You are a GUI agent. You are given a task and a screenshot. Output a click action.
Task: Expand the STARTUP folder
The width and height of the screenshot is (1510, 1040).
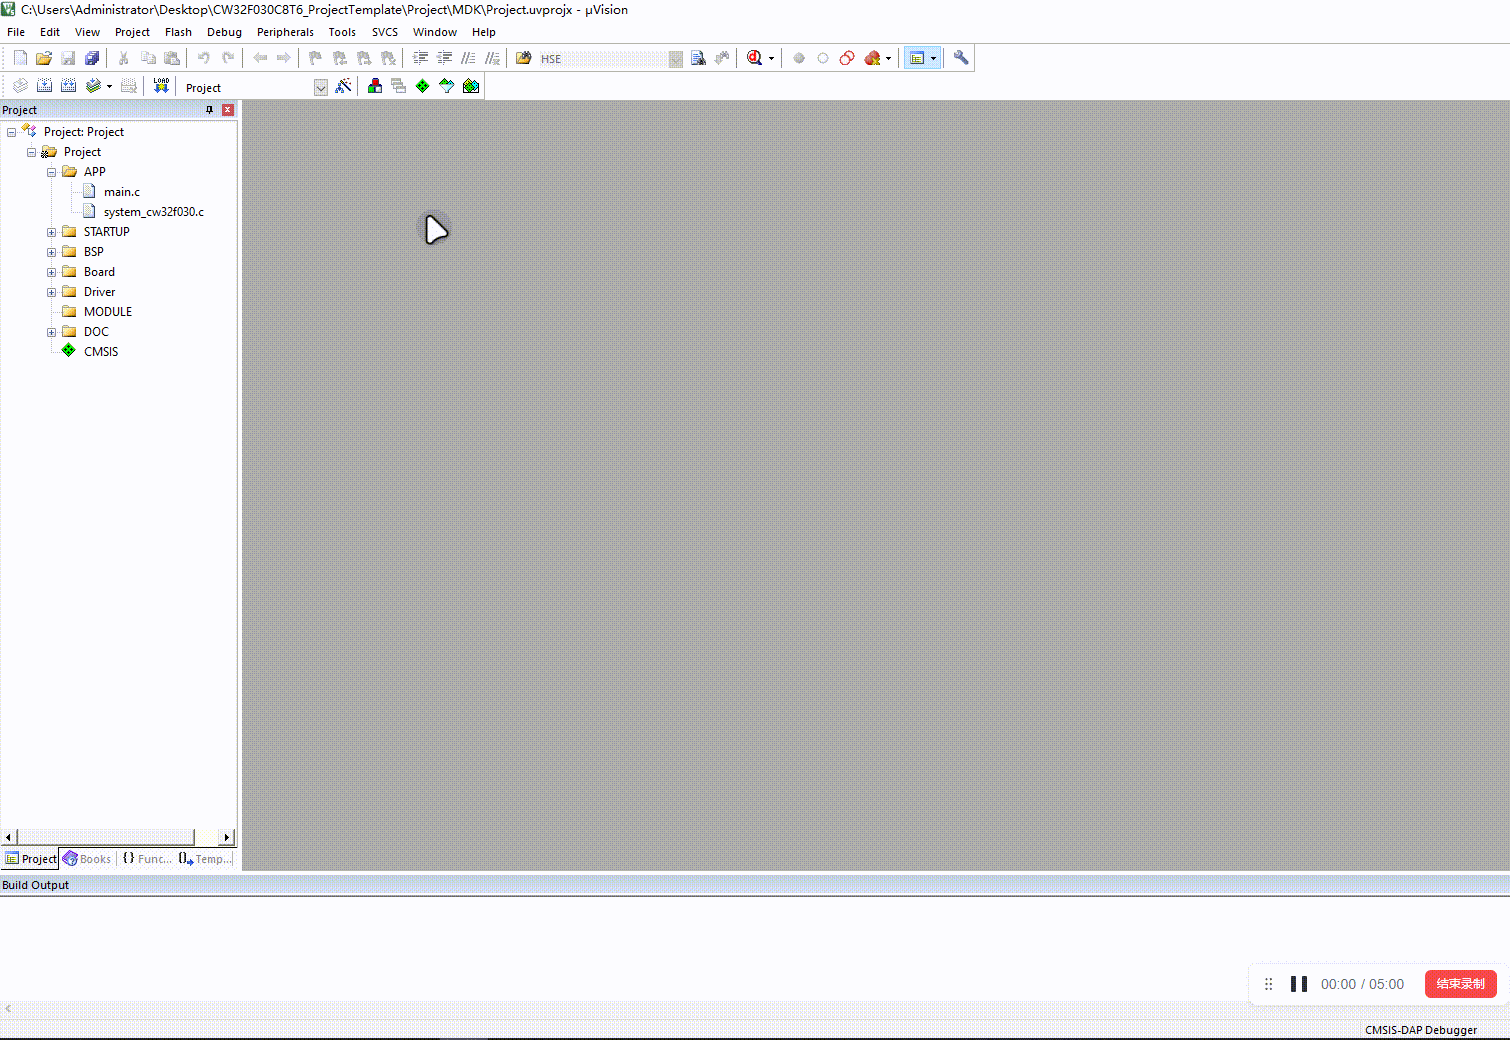51,232
